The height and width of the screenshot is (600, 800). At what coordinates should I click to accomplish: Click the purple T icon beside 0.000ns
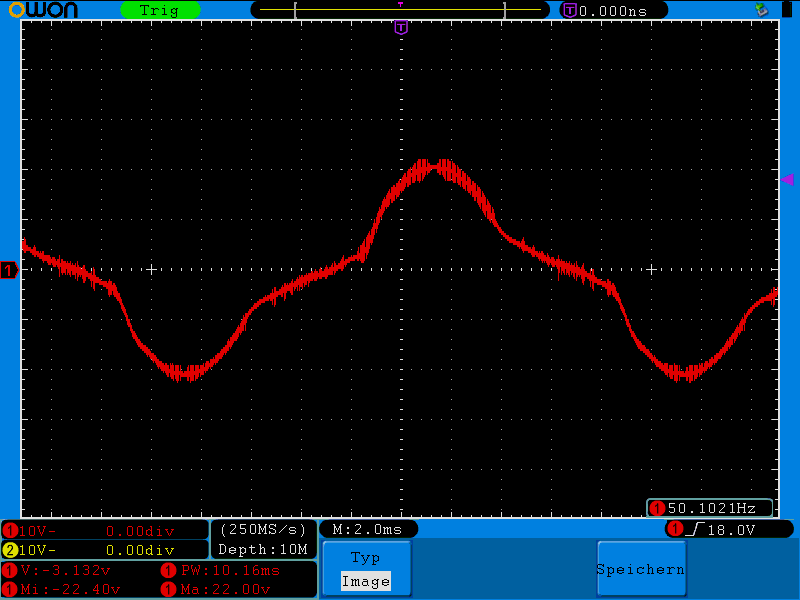click(569, 10)
